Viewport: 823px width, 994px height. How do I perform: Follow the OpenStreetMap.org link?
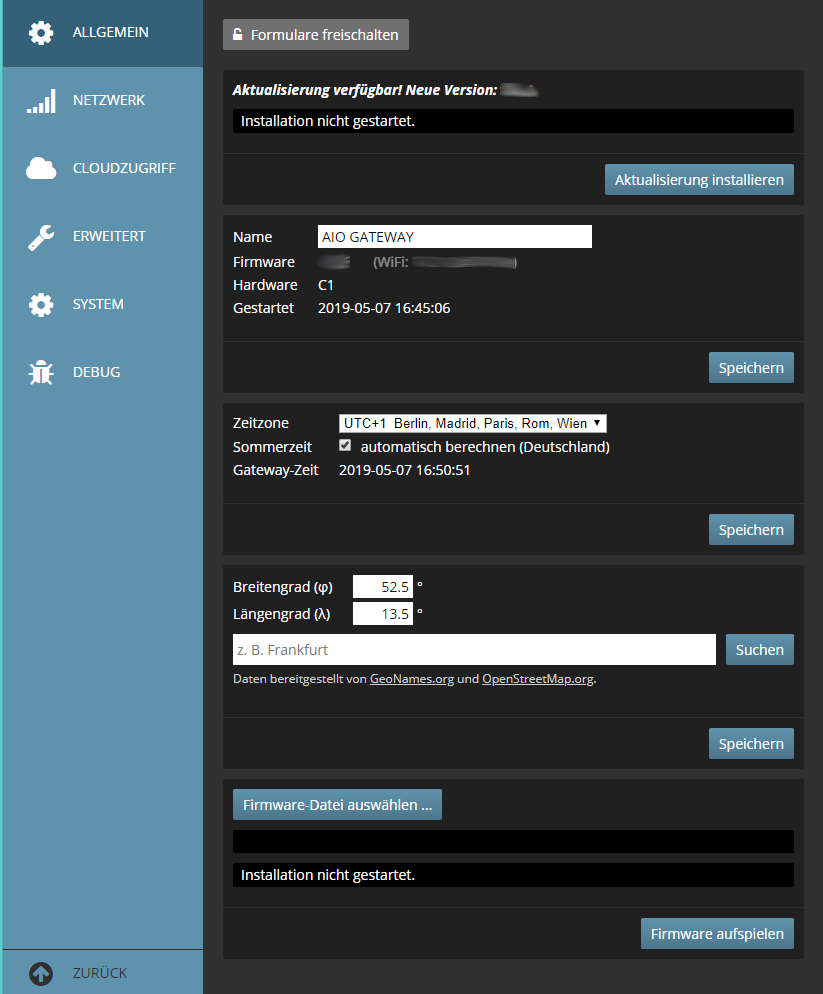(537, 679)
